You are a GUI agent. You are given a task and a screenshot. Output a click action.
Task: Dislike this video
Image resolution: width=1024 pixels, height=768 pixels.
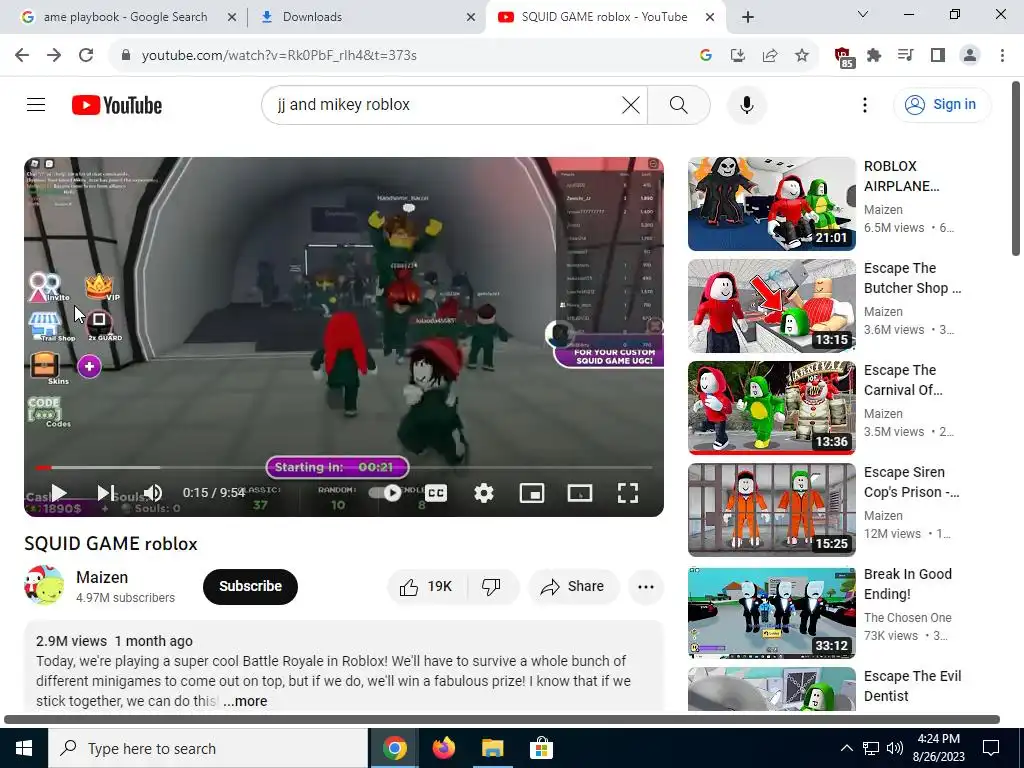point(492,586)
